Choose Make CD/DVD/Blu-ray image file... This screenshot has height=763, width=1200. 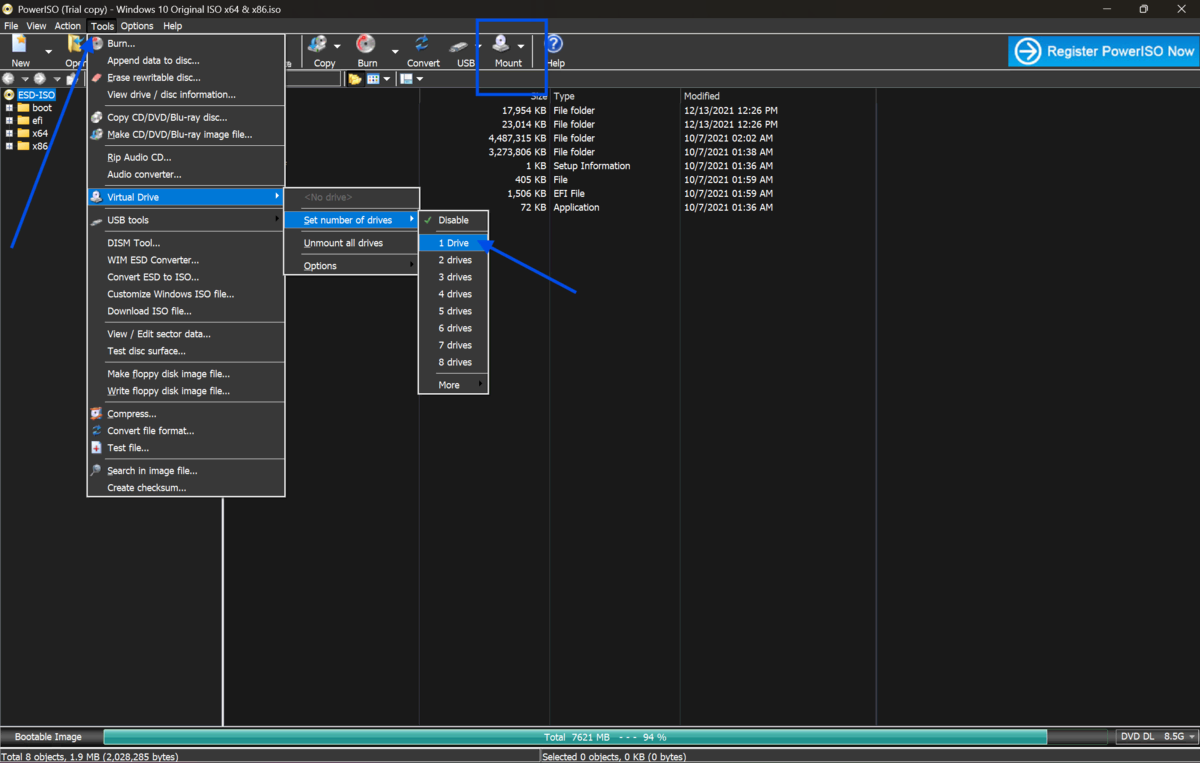(x=186, y=134)
